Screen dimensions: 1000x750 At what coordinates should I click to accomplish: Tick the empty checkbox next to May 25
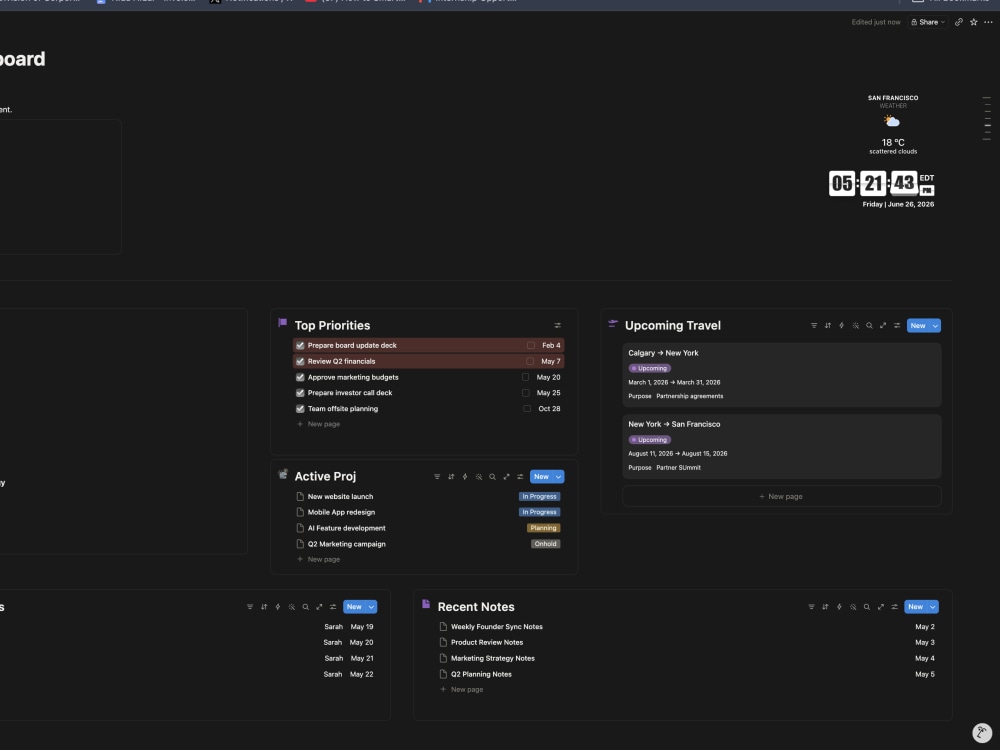coord(526,393)
